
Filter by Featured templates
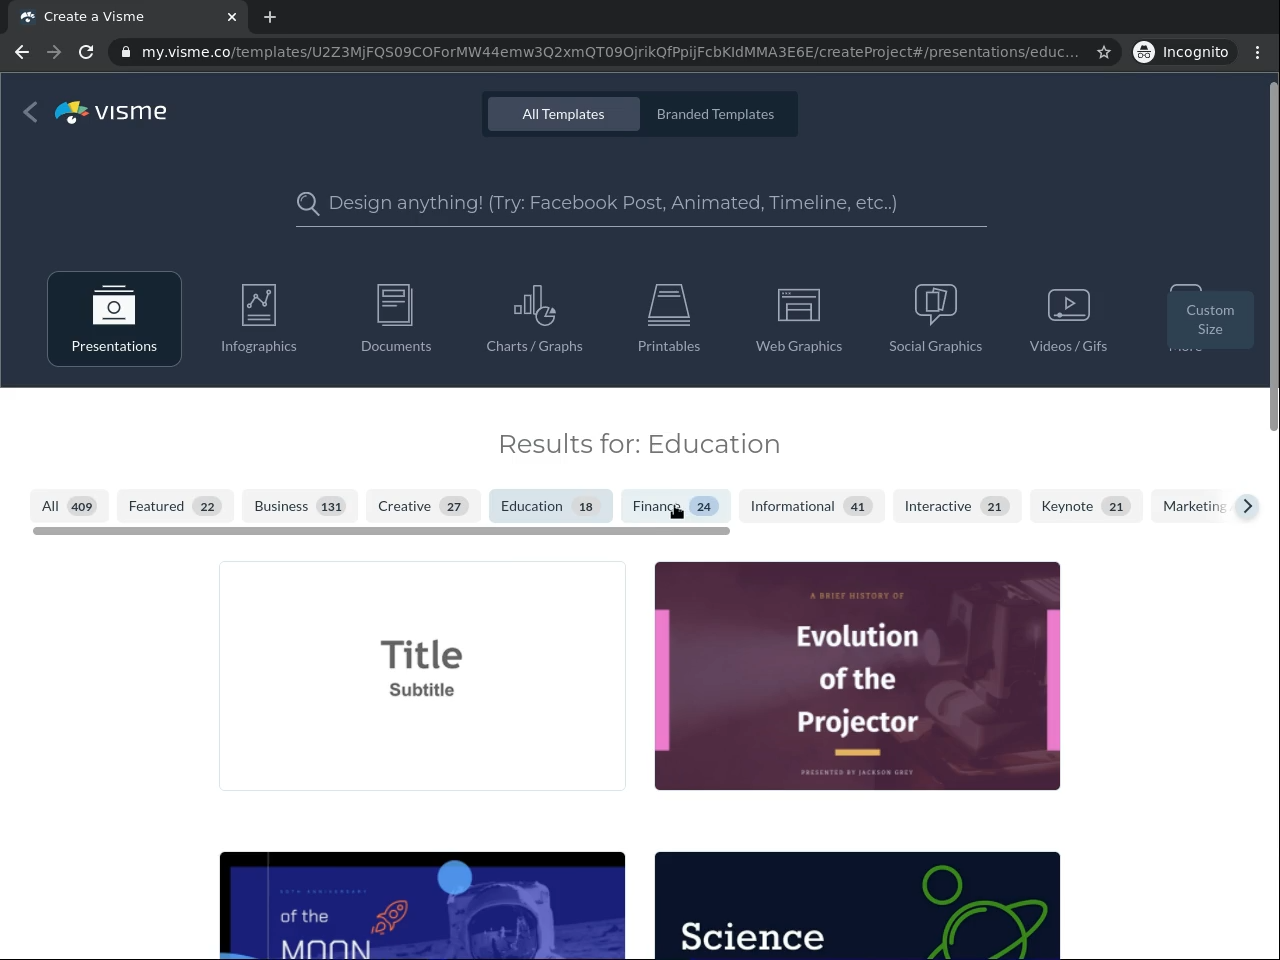tap(174, 506)
